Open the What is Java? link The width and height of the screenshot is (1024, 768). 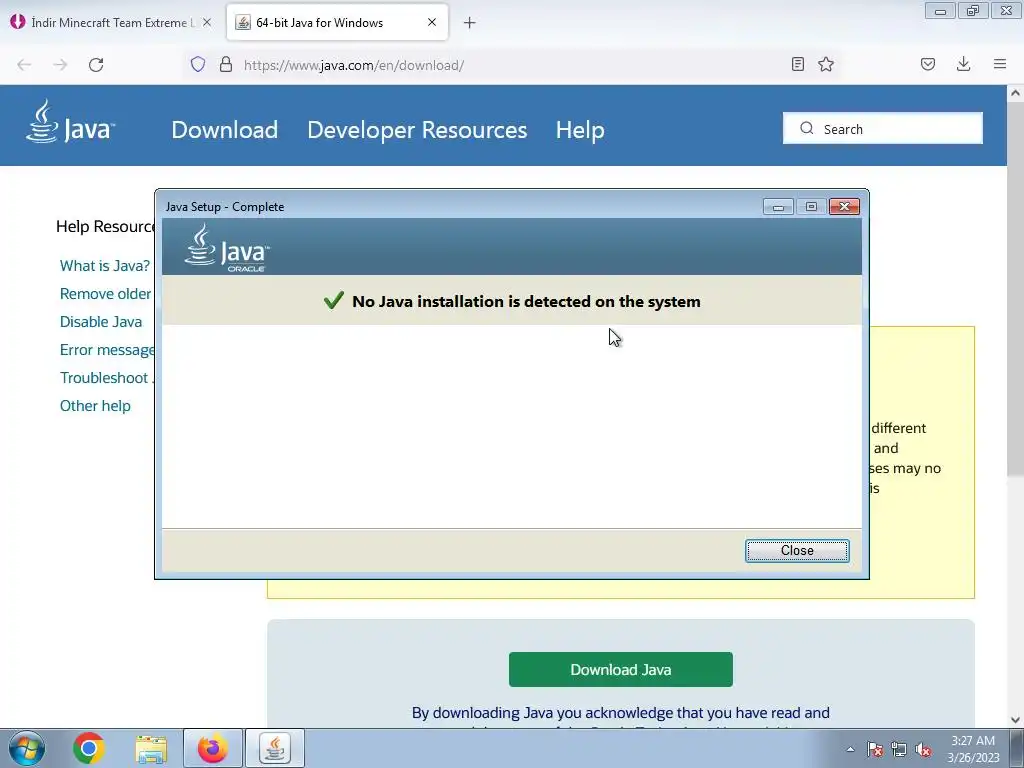pyautogui.click(x=104, y=266)
